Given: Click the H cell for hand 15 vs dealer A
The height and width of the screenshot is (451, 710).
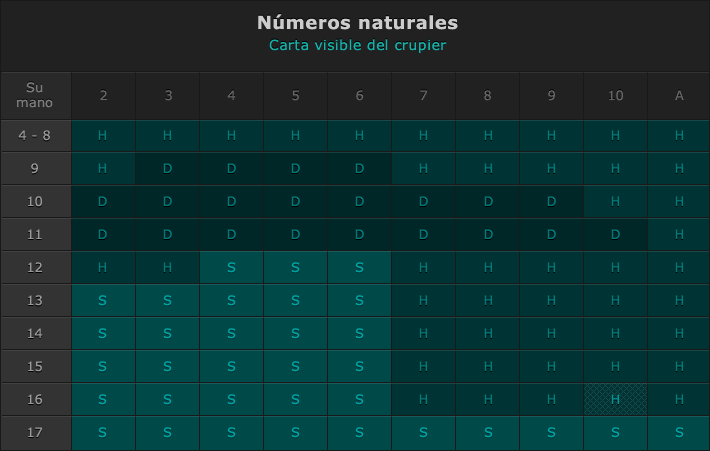Looking at the screenshot, I should pyautogui.click(x=679, y=367).
